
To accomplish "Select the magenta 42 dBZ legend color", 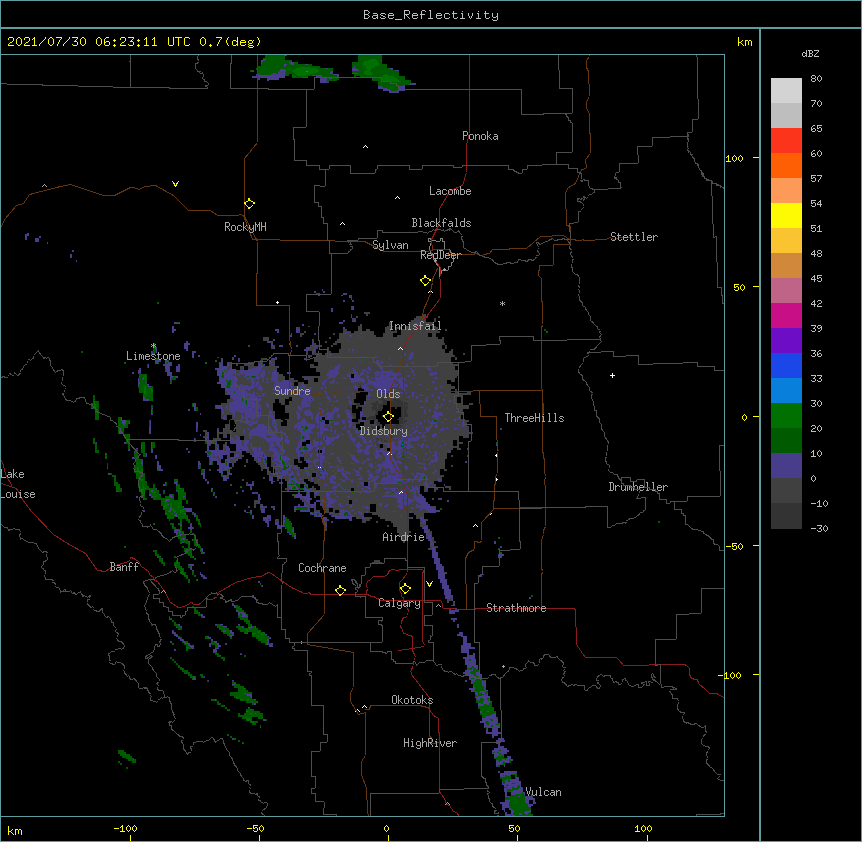I will tap(786, 315).
